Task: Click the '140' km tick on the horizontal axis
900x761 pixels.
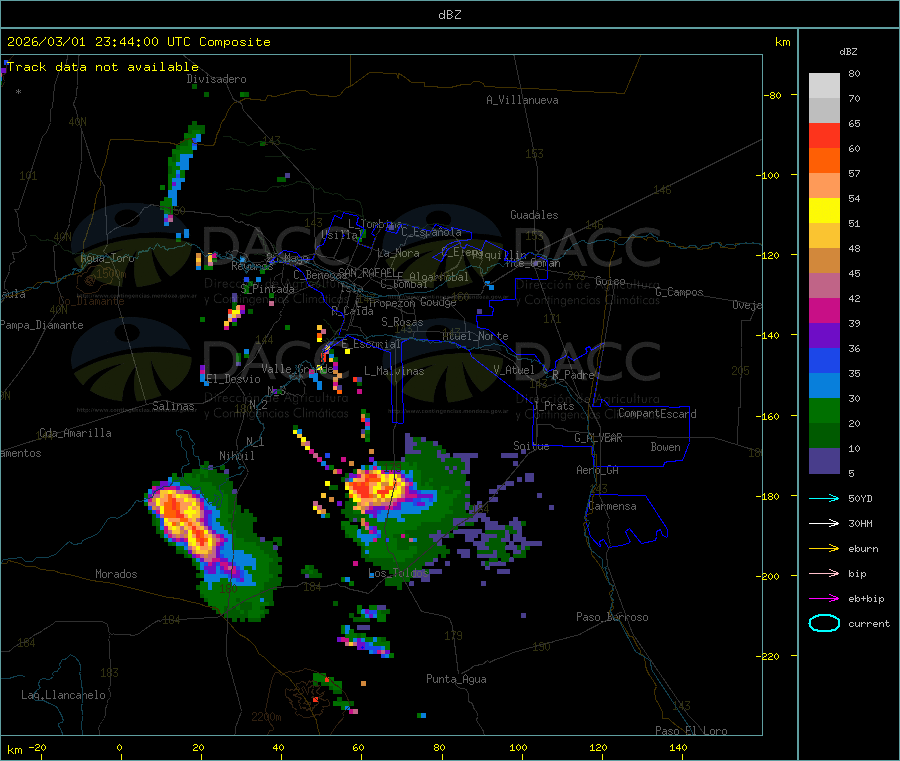Action: 678,747
